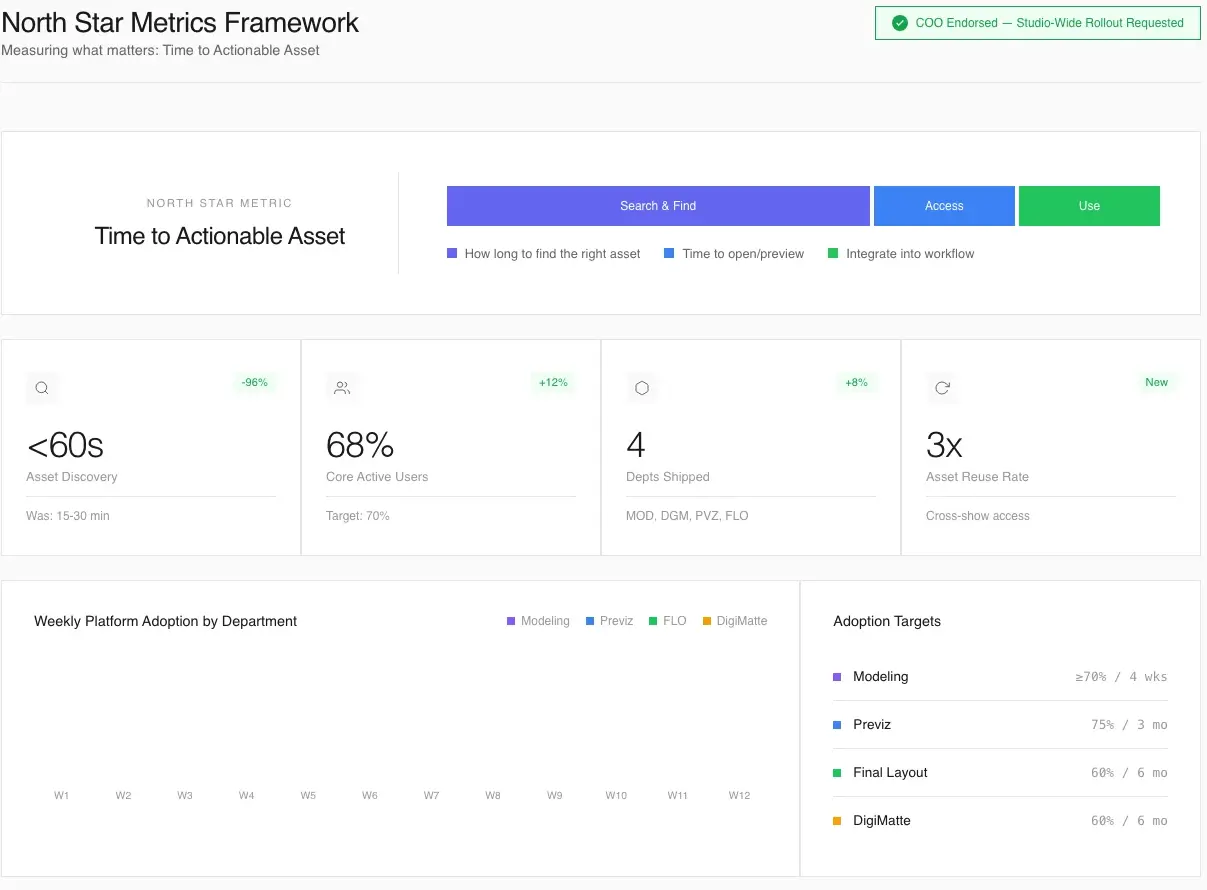Toggle the Modeling series in the chart legend

[x=538, y=621]
